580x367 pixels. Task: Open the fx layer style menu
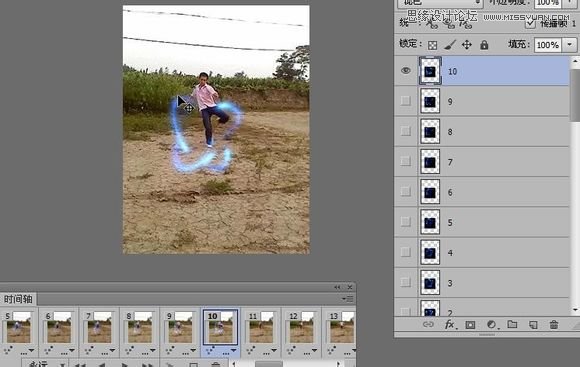pos(450,324)
